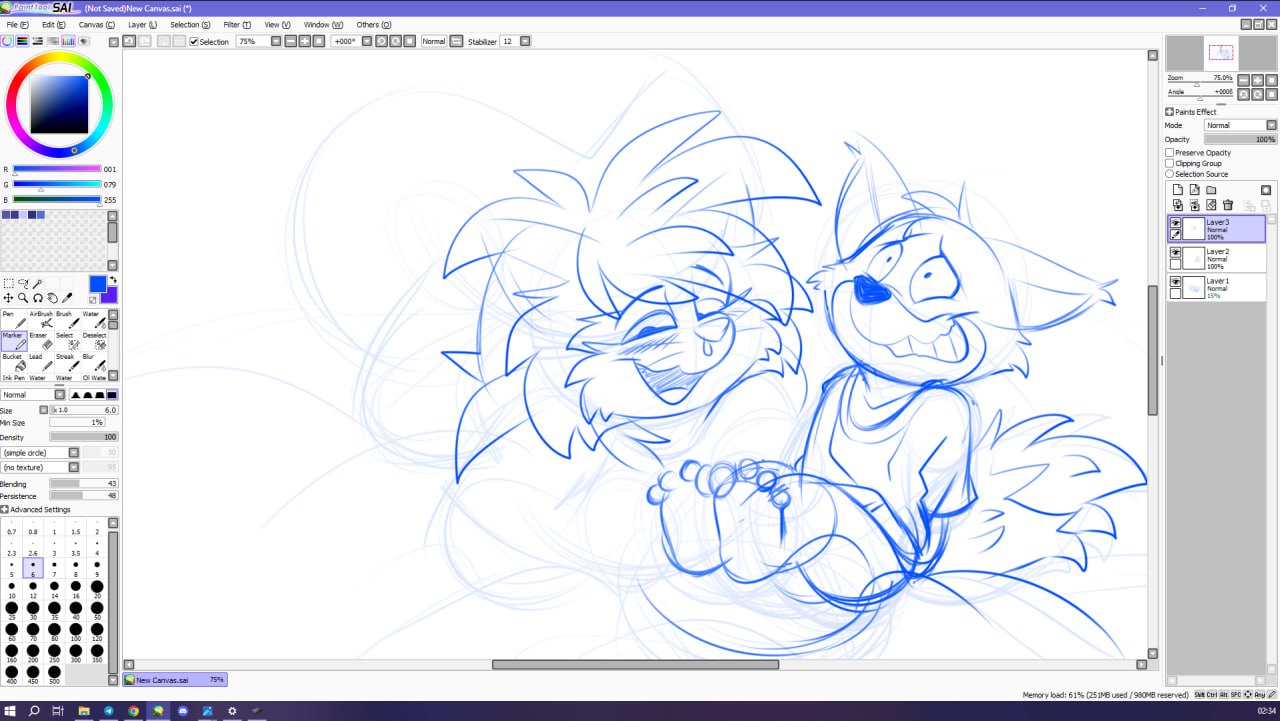Image resolution: width=1280 pixels, height=721 pixels.
Task: Open the Stabilizer value dropdown
Action: [x=525, y=41]
